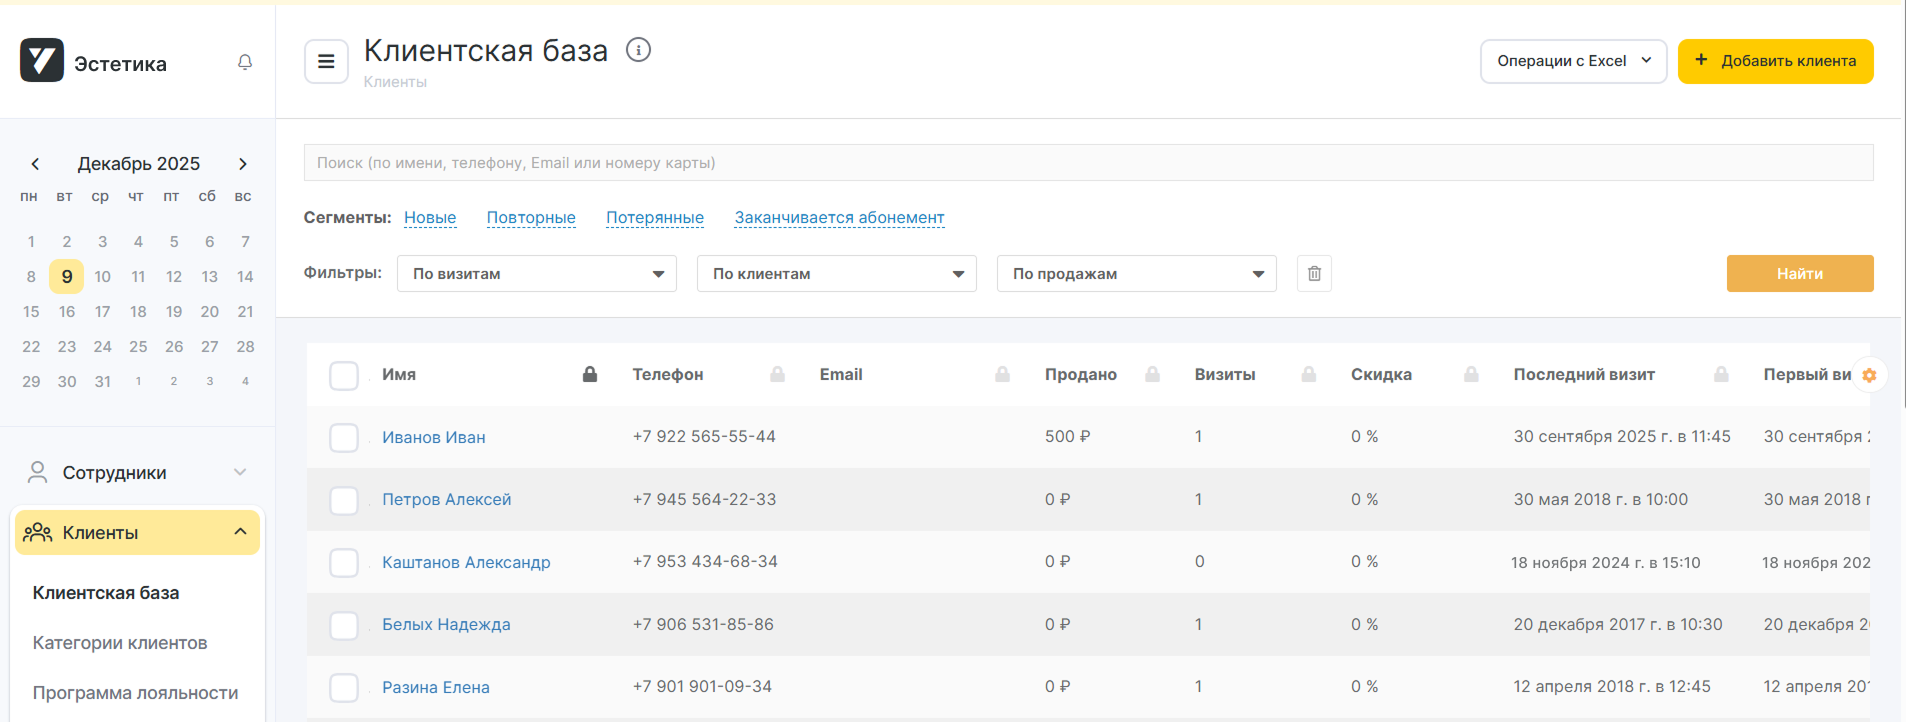This screenshot has width=1906, height=722.
Task: Open the По визитам filter dropdown
Action: pos(537,274)
